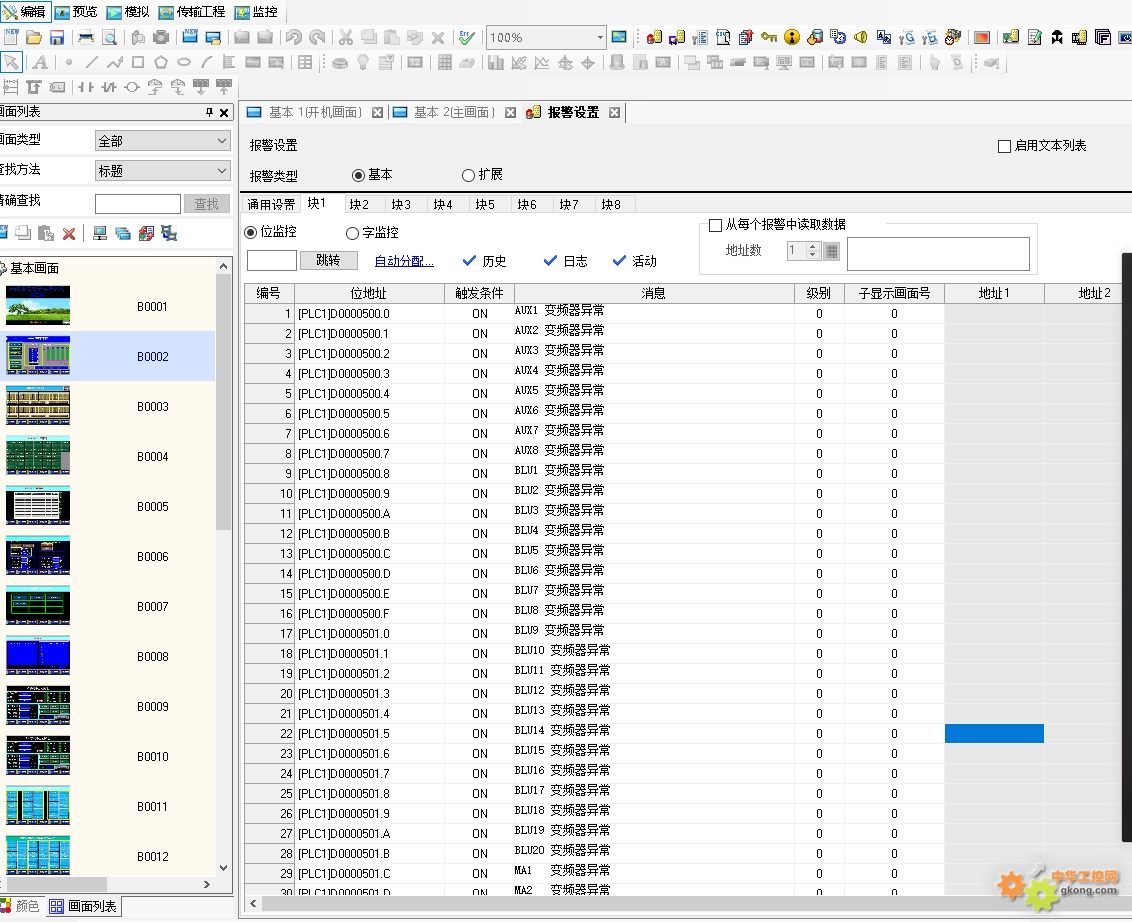Click the language translation A icon

tap(884, 38)
